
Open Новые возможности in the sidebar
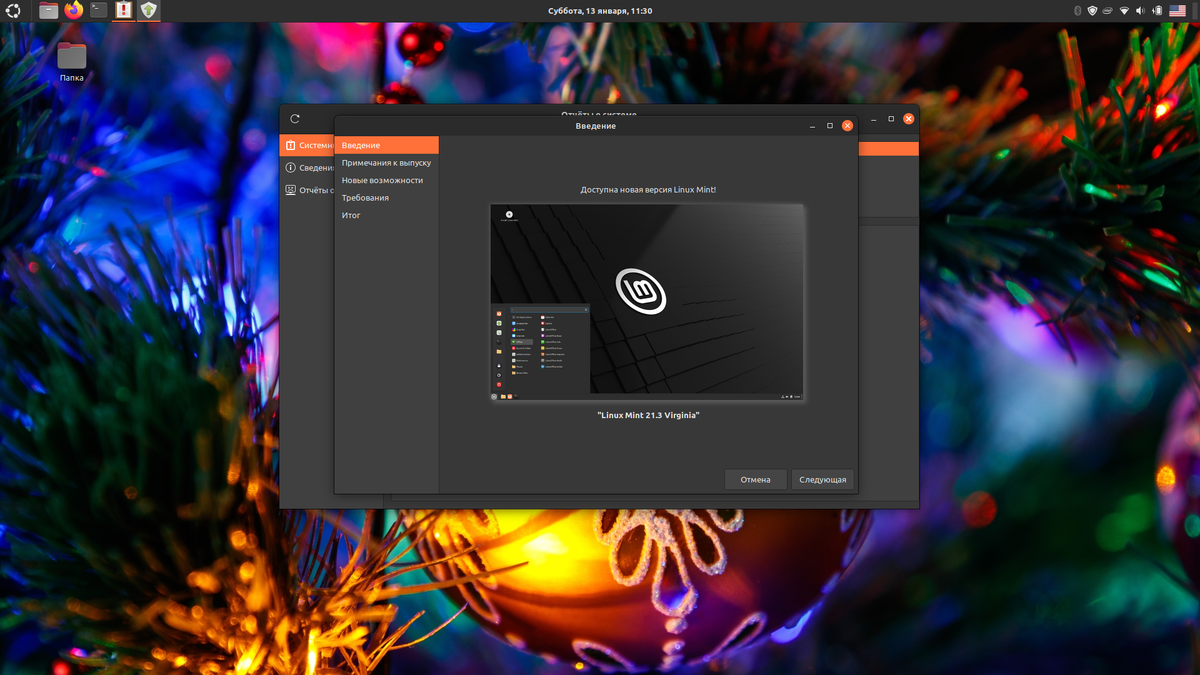click(386, 180)
